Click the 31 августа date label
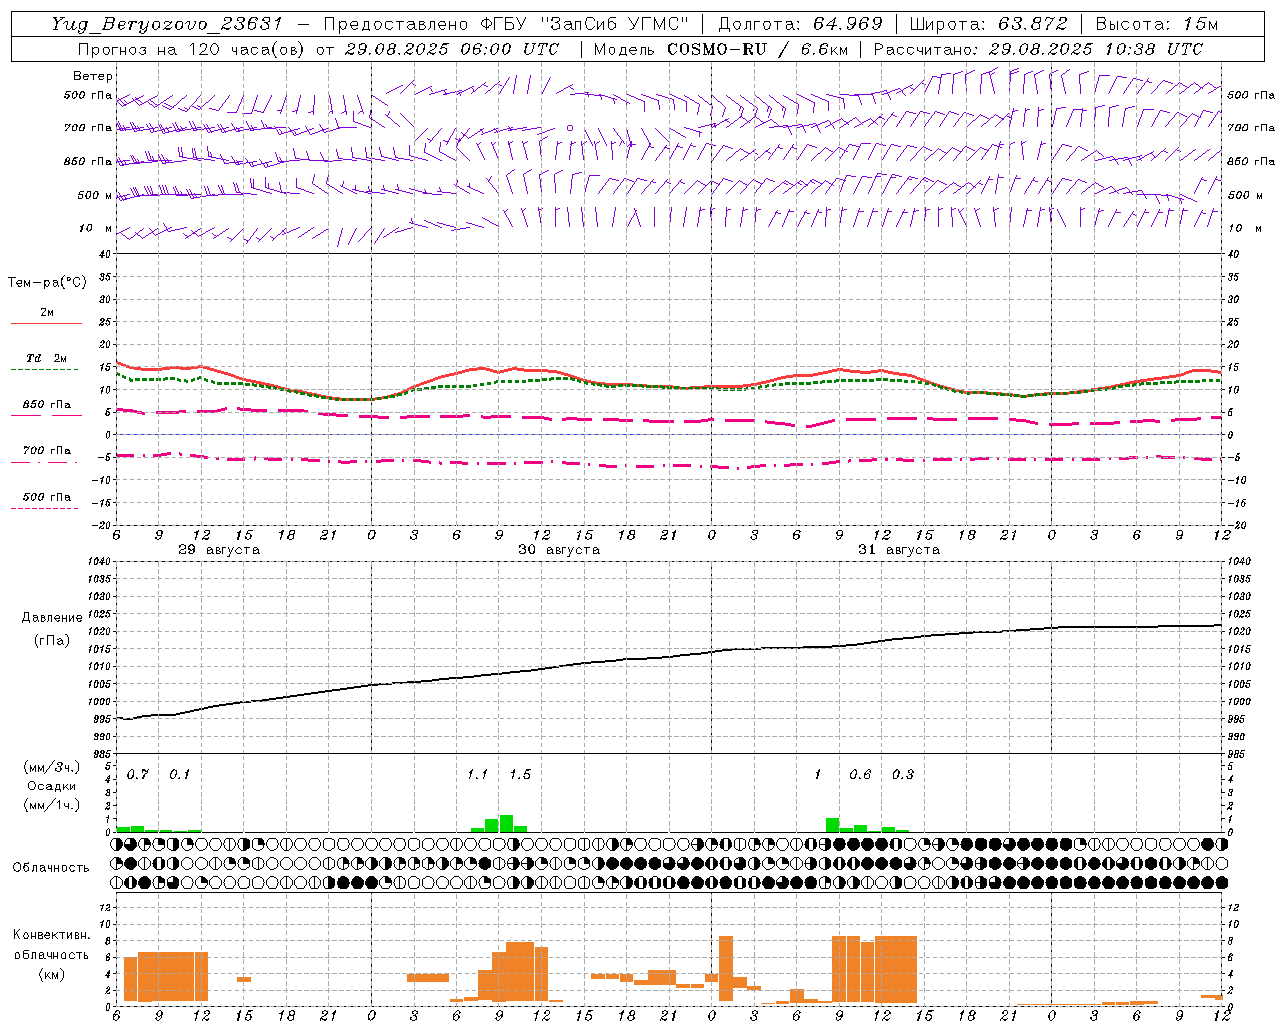Viewport: 1280px width, 1024px height. (x=899, y=550)
